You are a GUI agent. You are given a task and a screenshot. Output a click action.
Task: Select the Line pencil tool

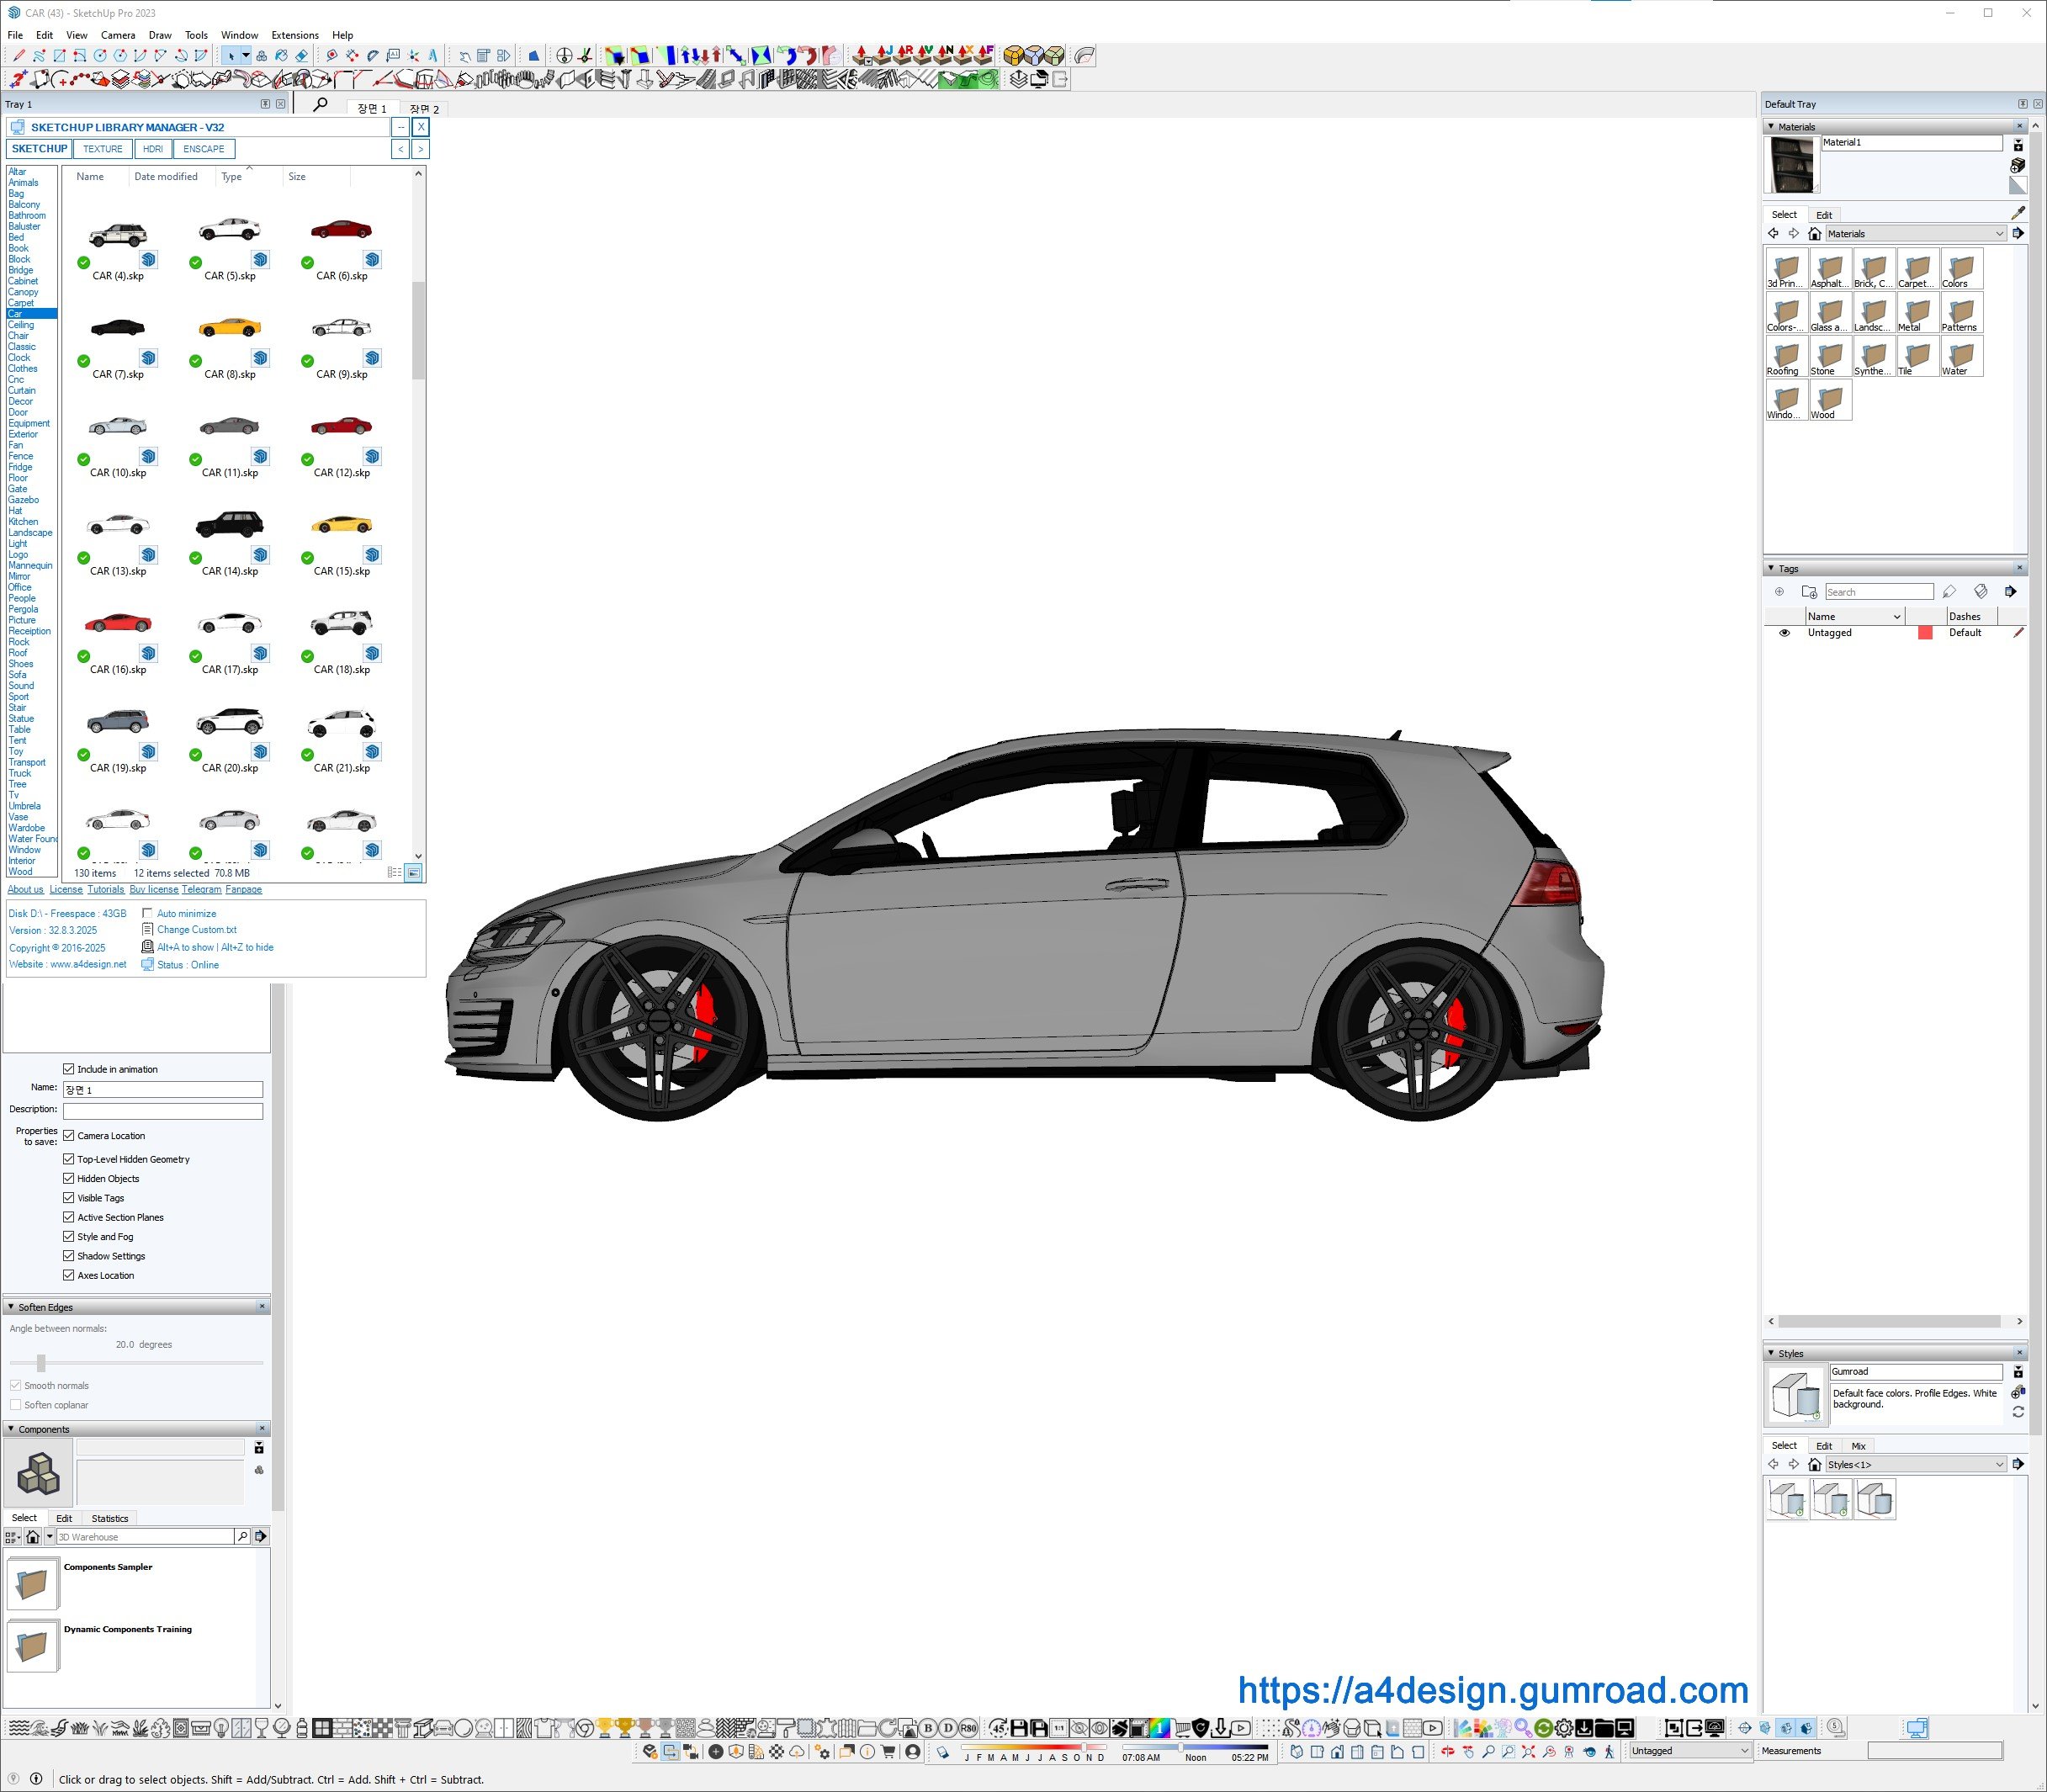click(x=19, y=56)
